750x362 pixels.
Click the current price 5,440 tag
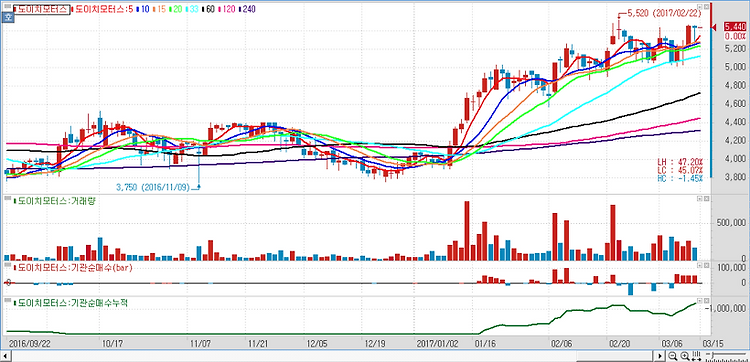pyautogui.click(x=735, y=27)
